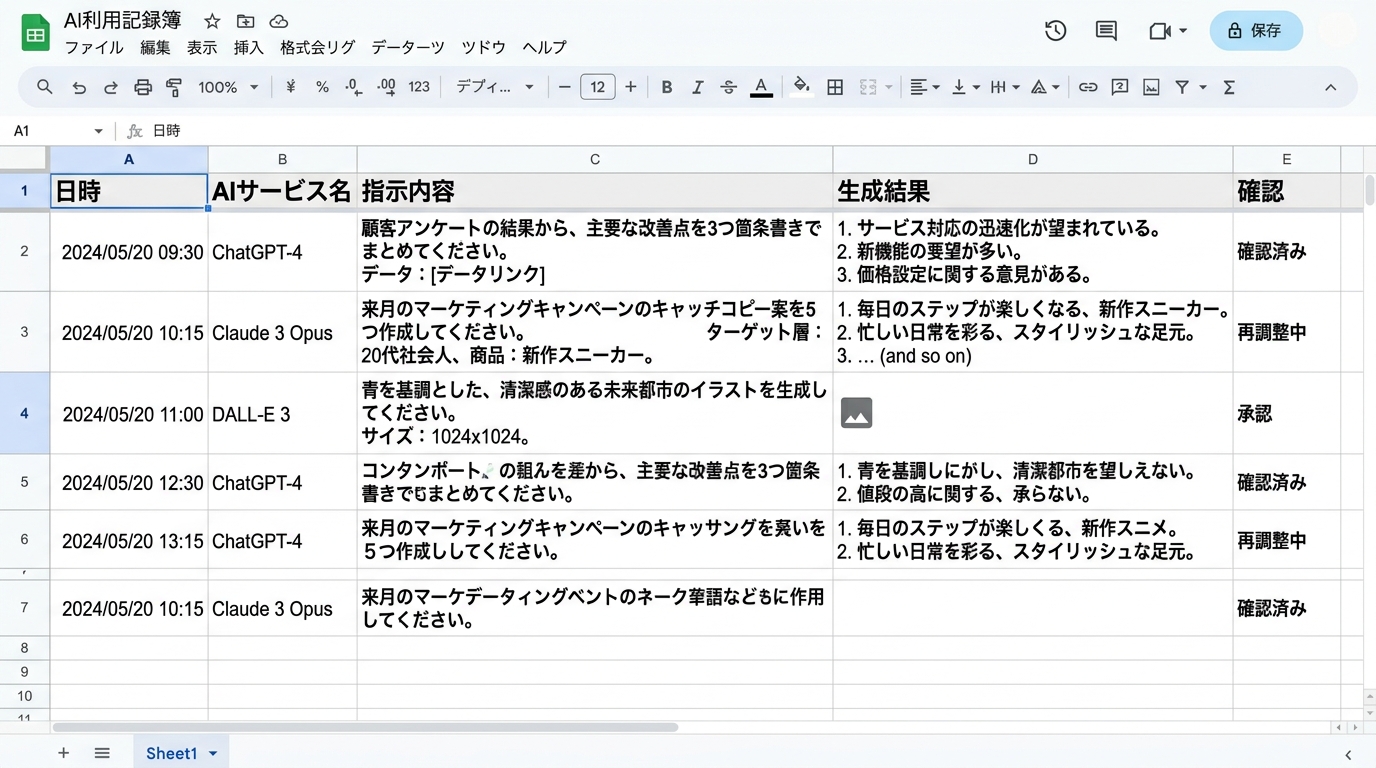The image size is (1376, 768).
Task: Click the font size input field
Action: tap(597, 88)
